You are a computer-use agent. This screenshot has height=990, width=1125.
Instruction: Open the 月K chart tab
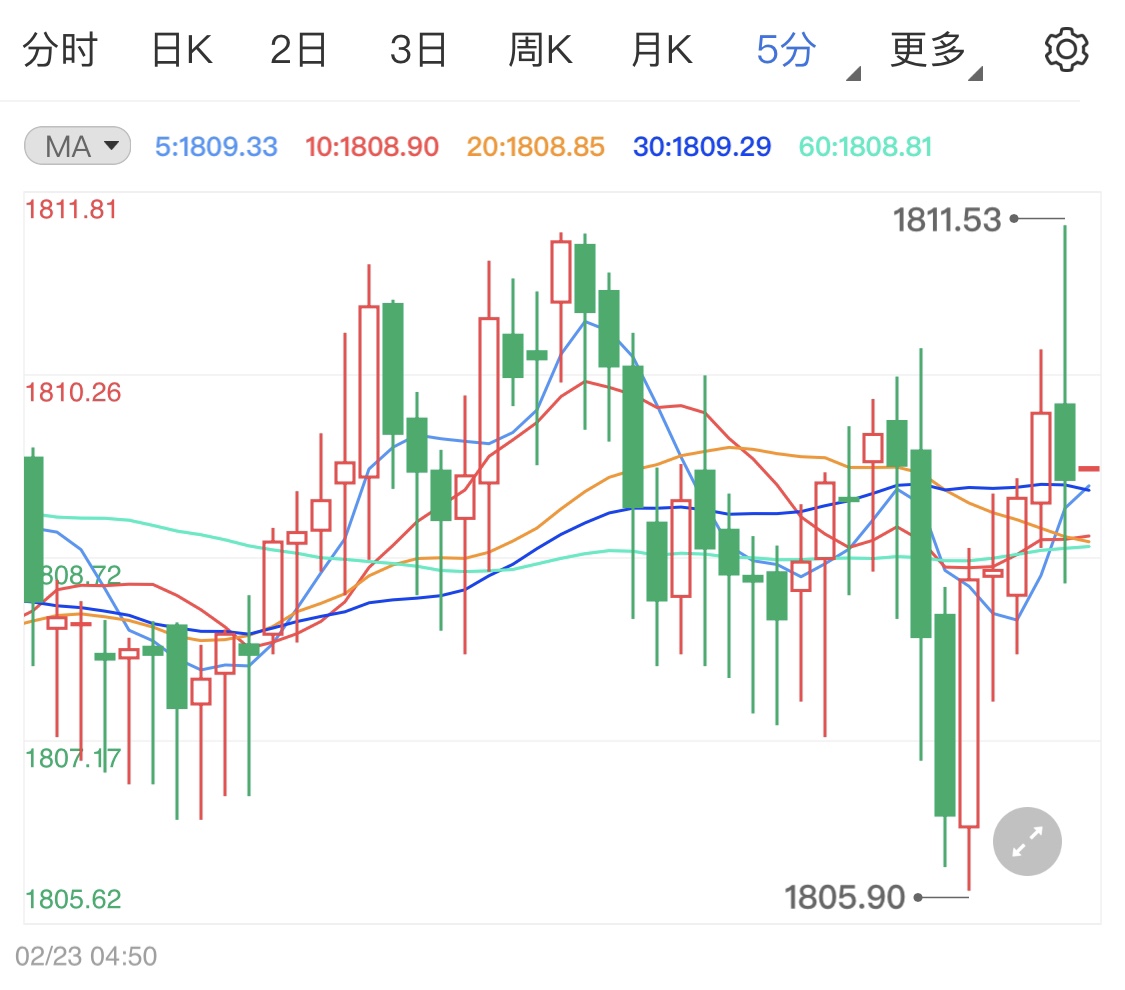pos(662,50)
